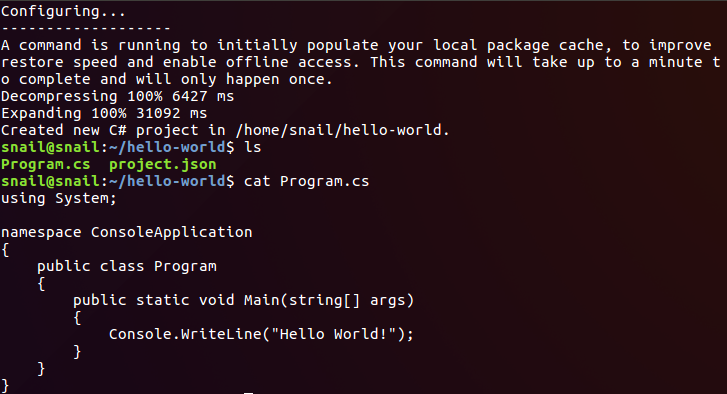
Task: Click the 'ls' command after the prompt
Action: tap(253, 147)
